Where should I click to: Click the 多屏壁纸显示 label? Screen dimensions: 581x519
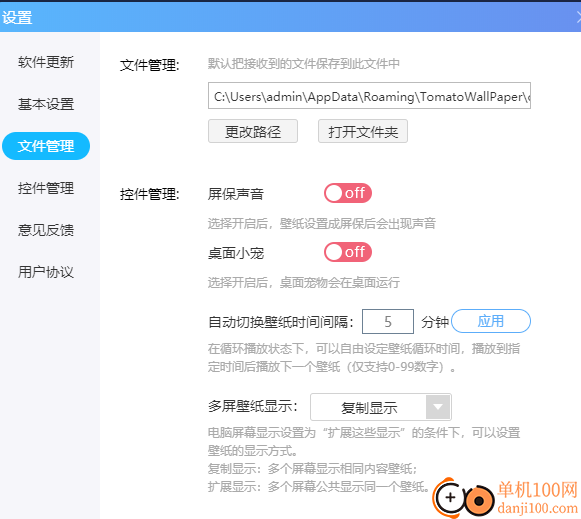(253, 406)
